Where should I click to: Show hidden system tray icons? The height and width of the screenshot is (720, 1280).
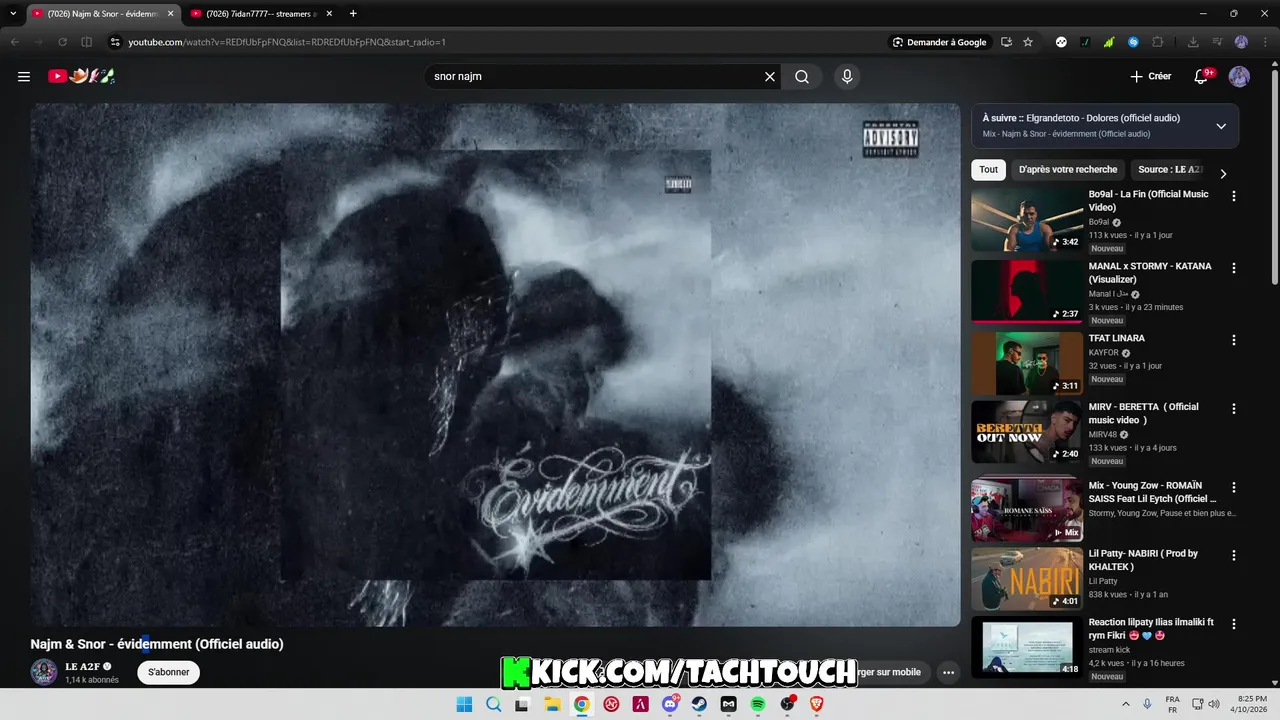[1126, 704]
